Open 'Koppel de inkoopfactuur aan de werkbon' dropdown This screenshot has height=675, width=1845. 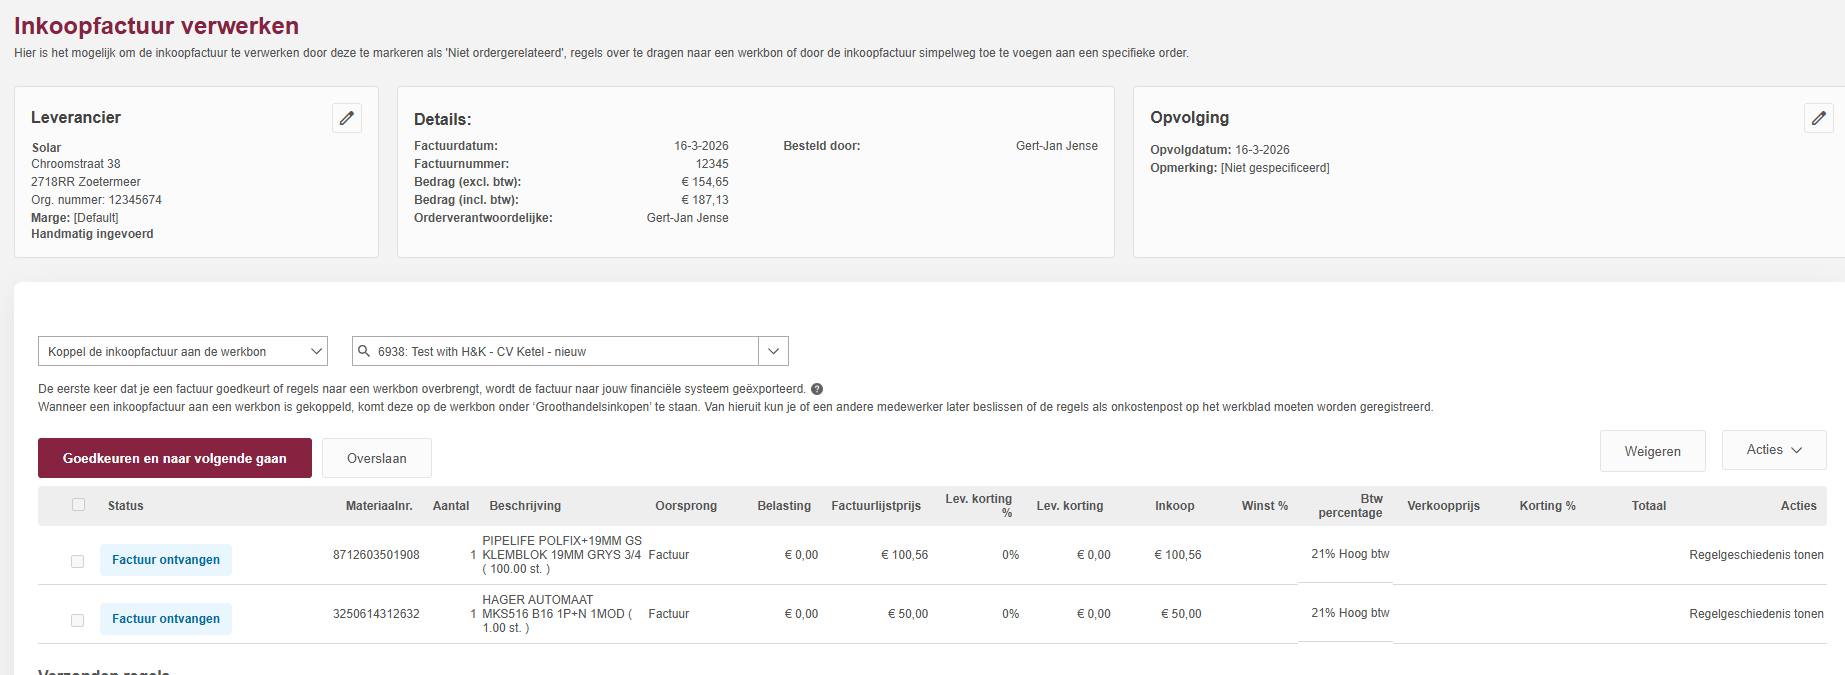click(183, 351)
